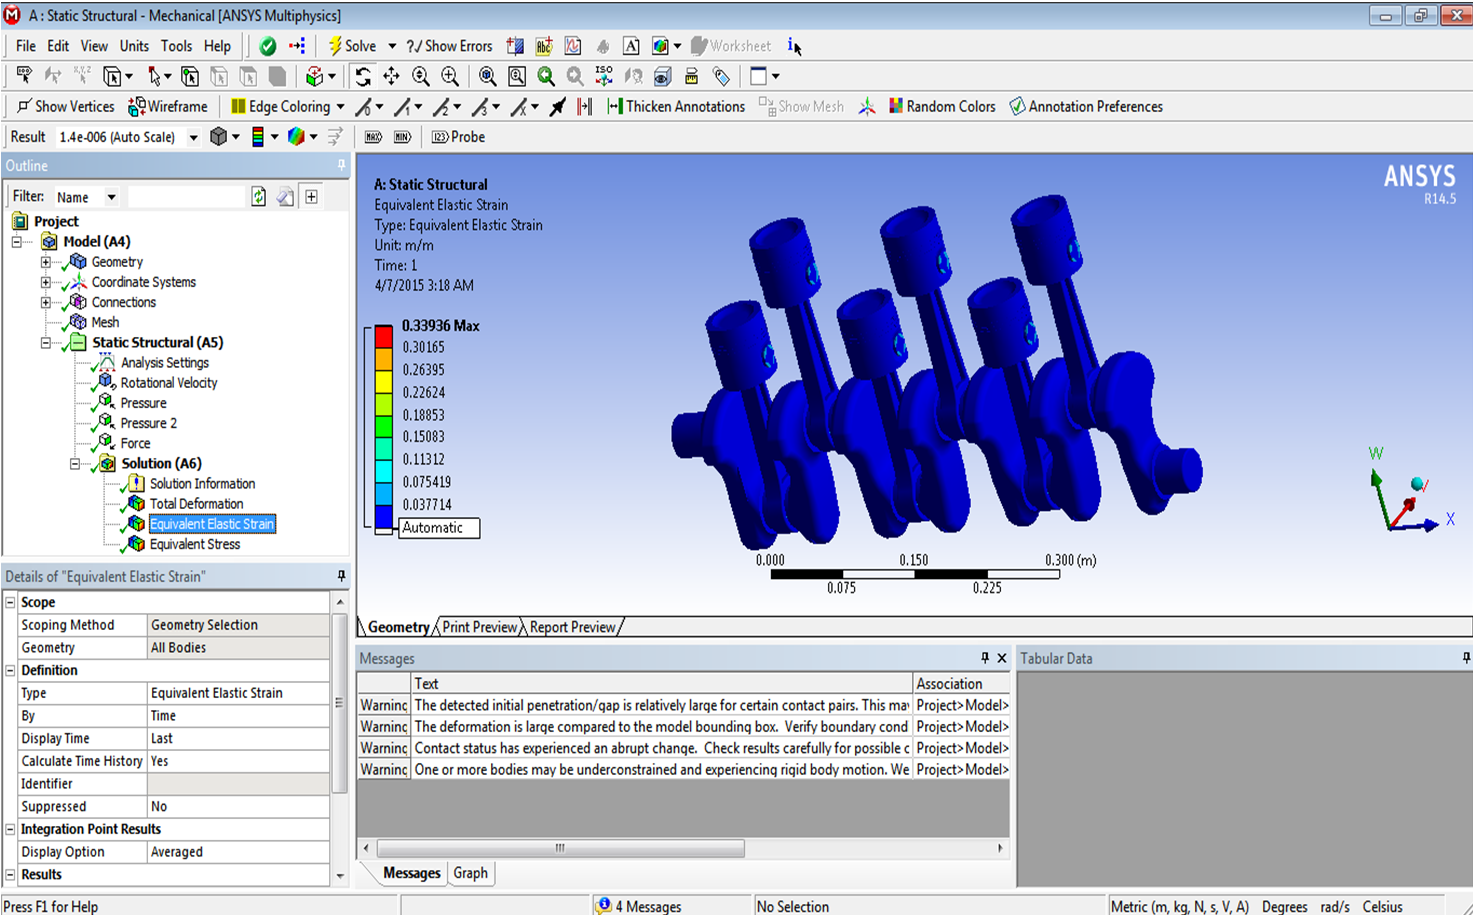Viewport: 1473px width, 915px height.
Task: Click the yellow legend color band
Action: tap(384, 381)
